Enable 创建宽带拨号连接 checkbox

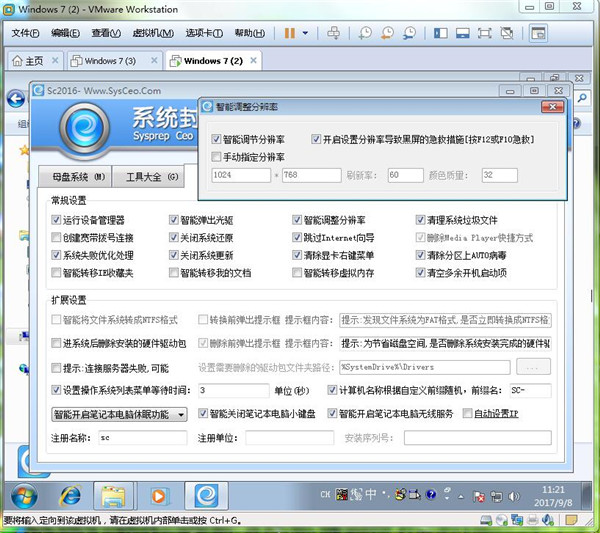56,238
